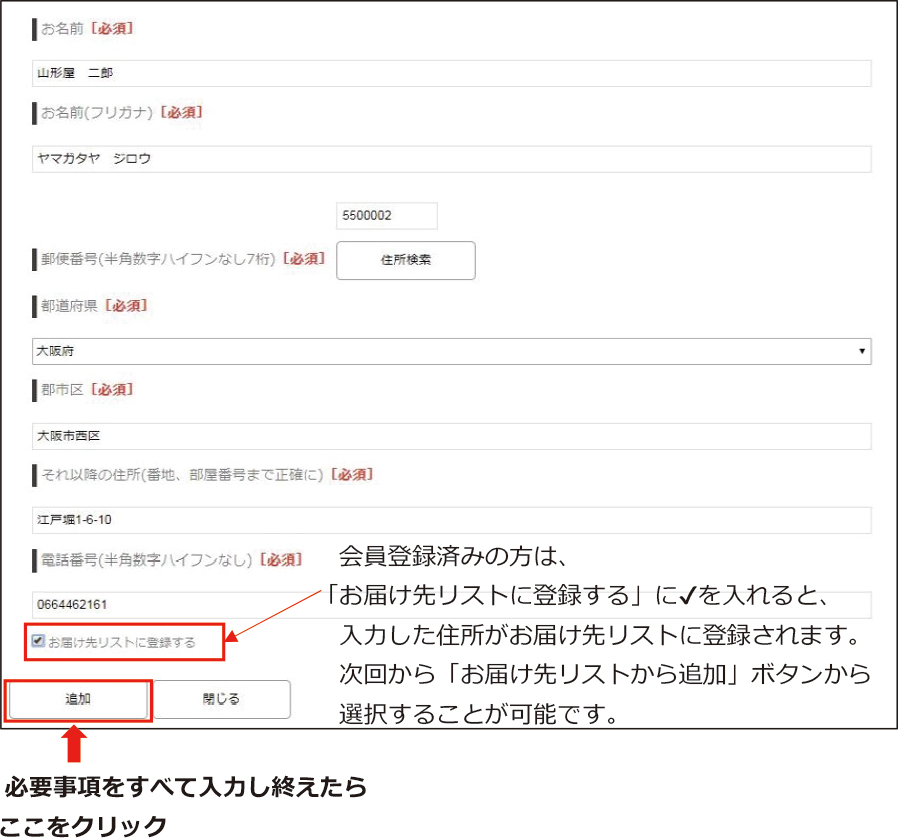Click the 郵便番号 label text

tap(157, 259)
